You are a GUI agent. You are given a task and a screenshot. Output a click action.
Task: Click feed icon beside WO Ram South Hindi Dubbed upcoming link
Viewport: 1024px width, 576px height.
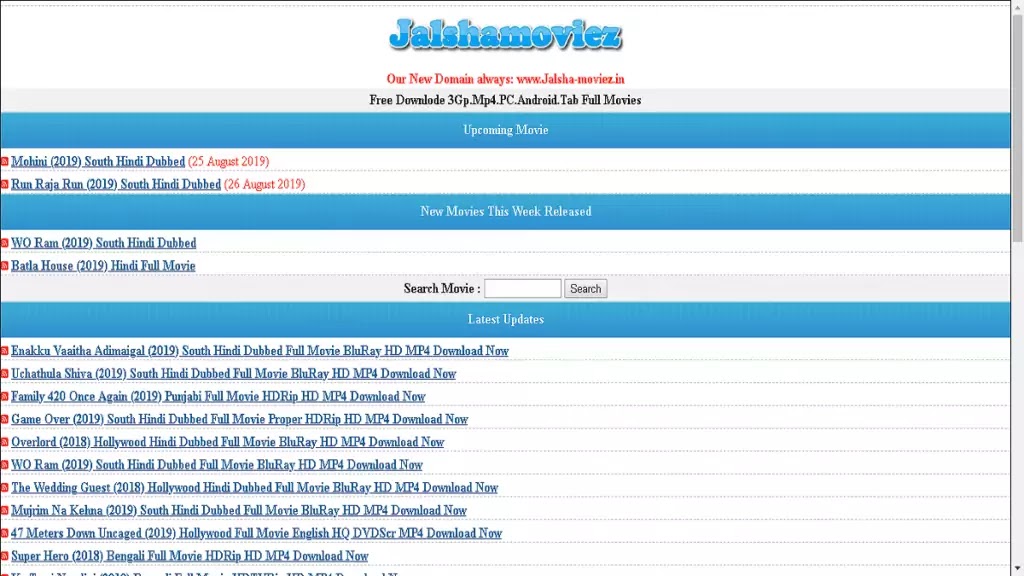pos(5,243)
